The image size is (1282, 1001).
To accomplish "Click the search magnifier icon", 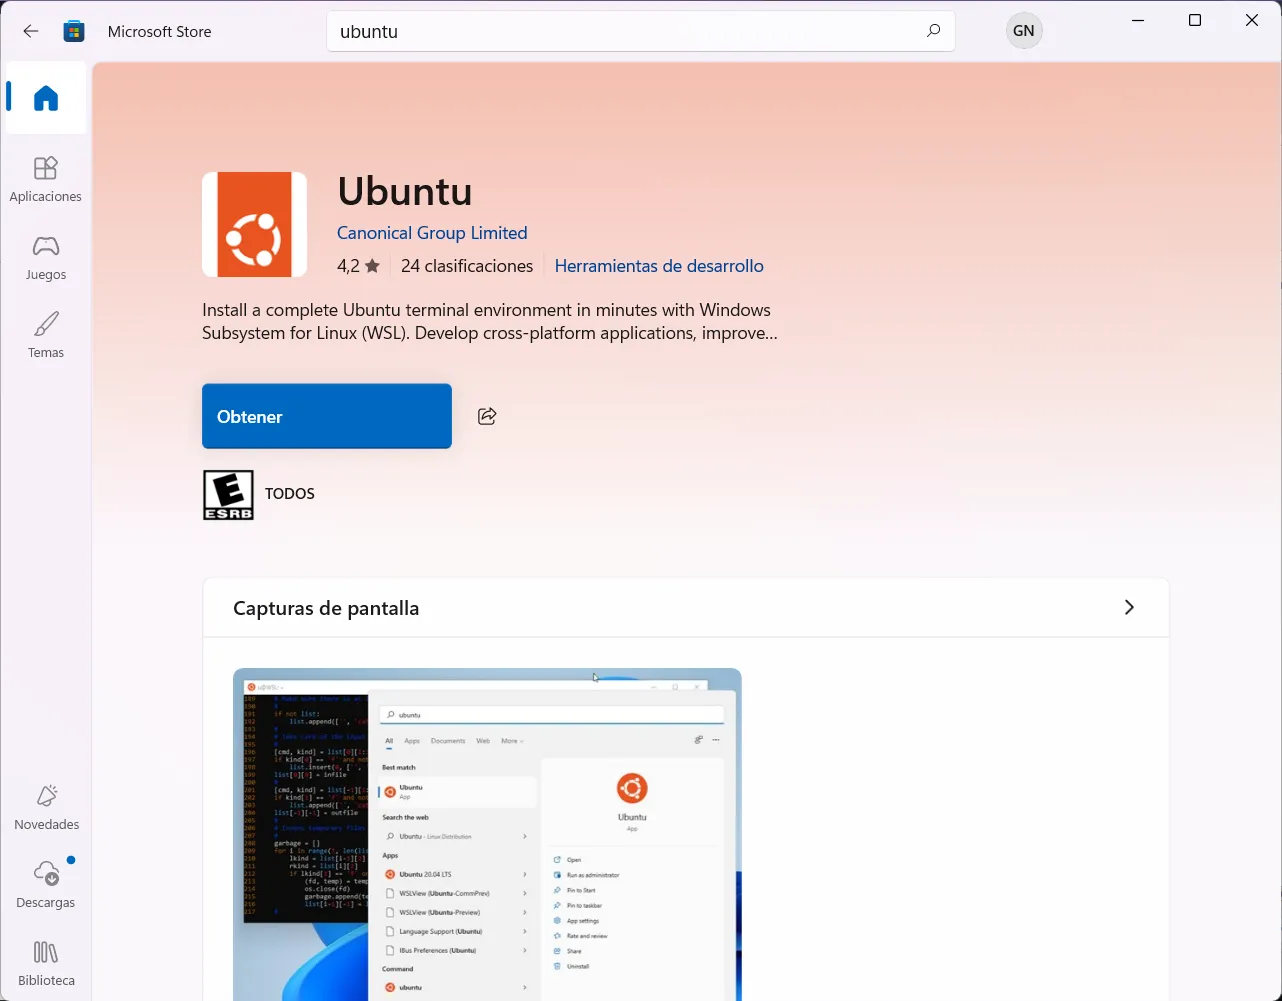I will 933,31.
